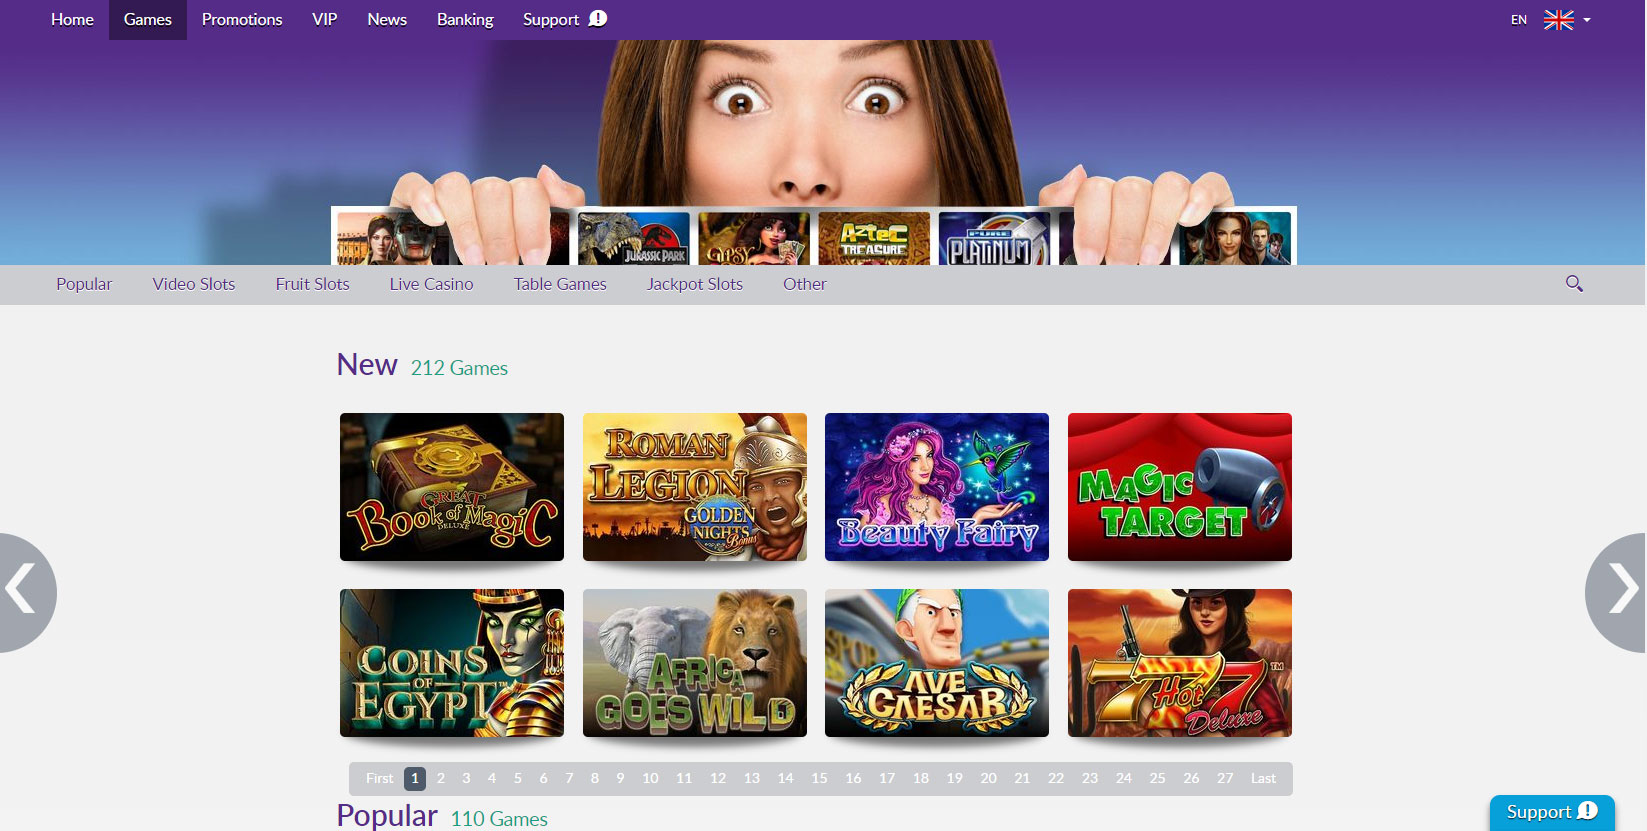Viewport: 1647px width, 831px height.
Task: Go to the Banking page
Action: coord(465,20)
